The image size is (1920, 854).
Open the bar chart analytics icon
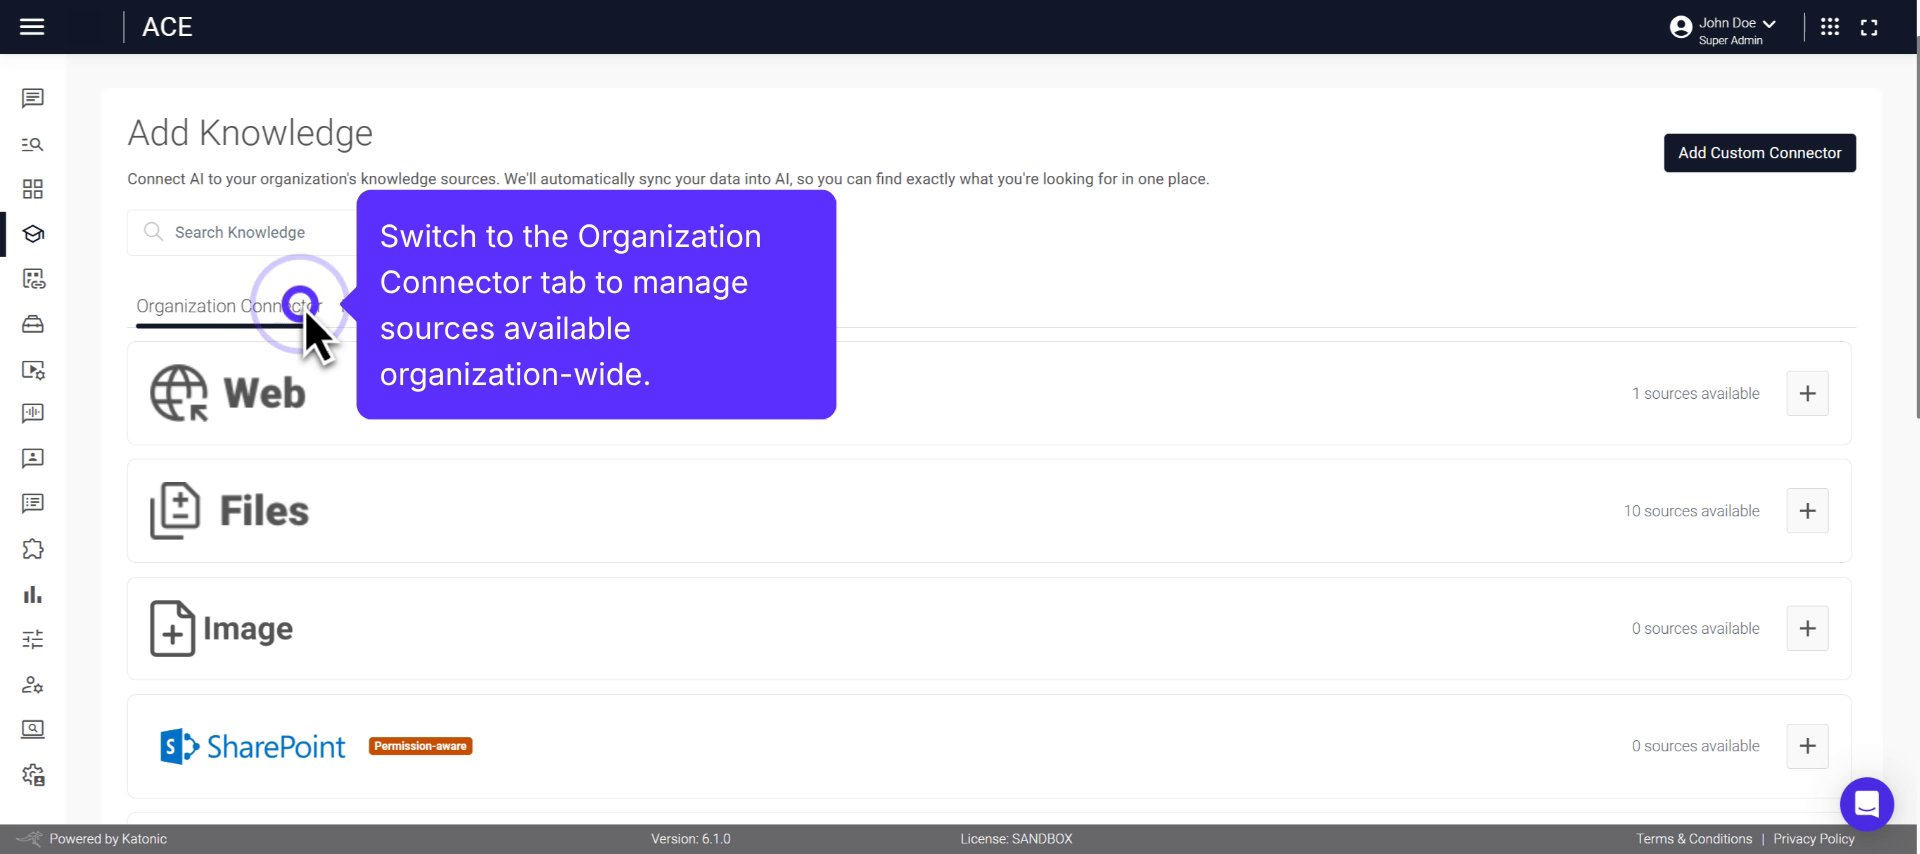[33, 594]
